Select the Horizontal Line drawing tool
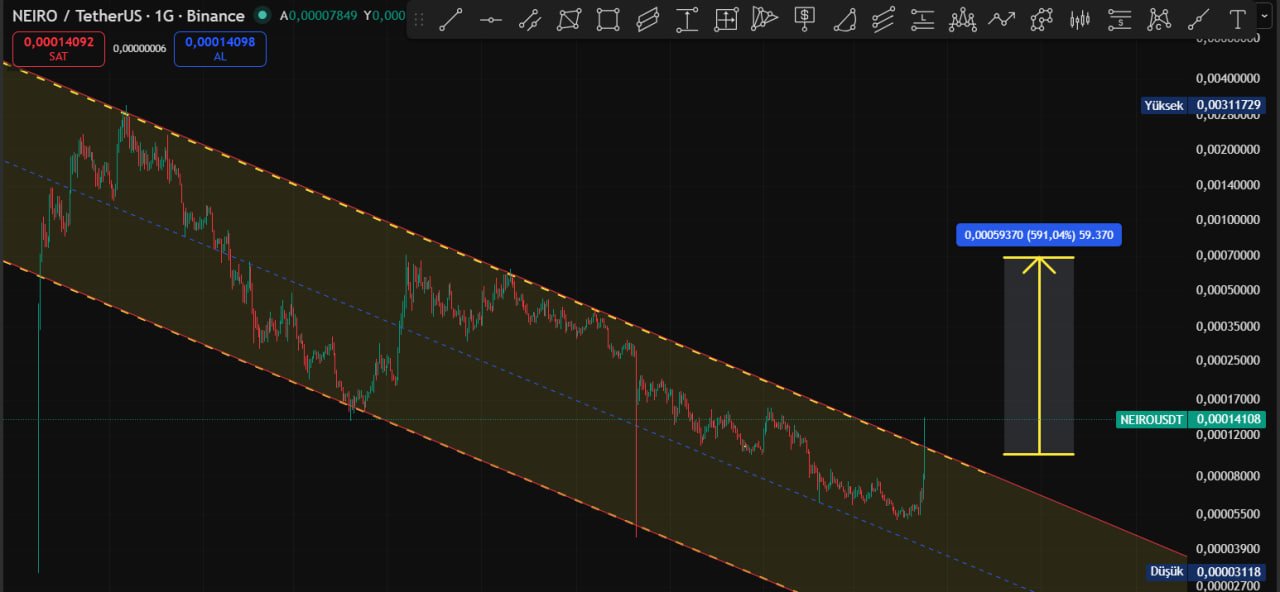Image resolution: width=1280 pixels, height=592 pixels. pyautogui.click(x=490, y=19)
